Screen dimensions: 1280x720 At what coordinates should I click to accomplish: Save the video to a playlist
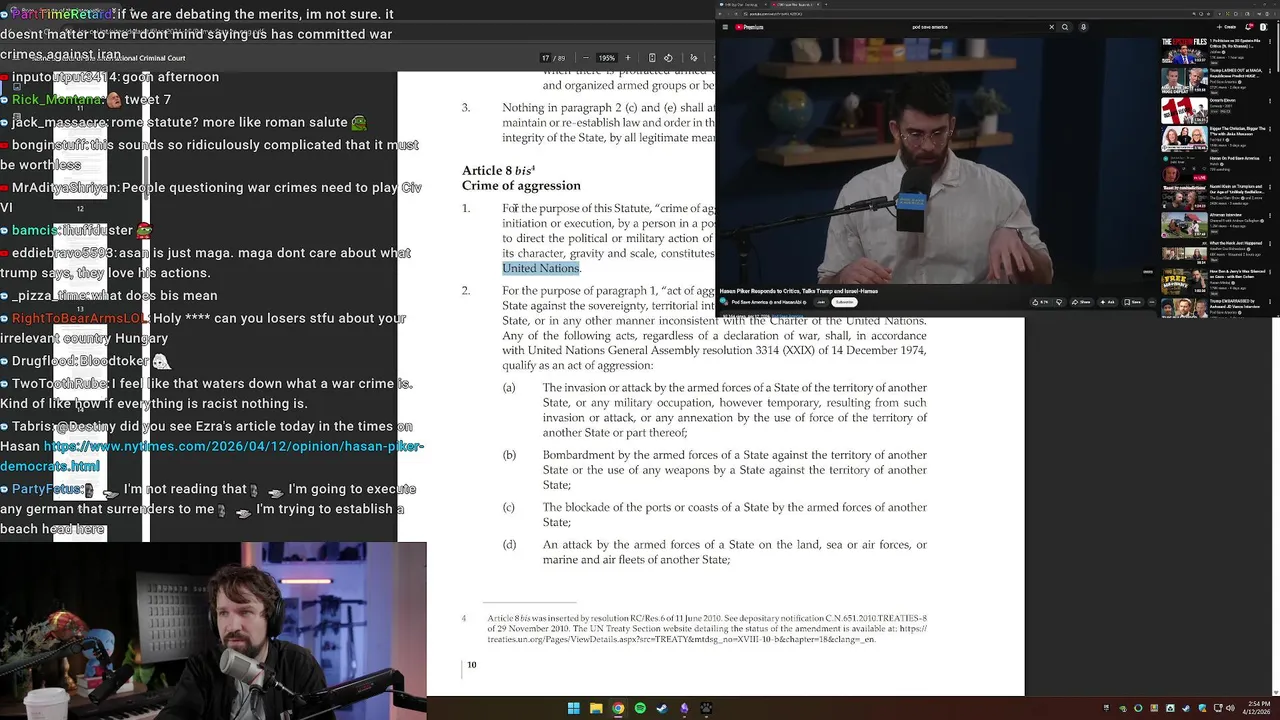pyautogui.click(x=1132, y=302)
